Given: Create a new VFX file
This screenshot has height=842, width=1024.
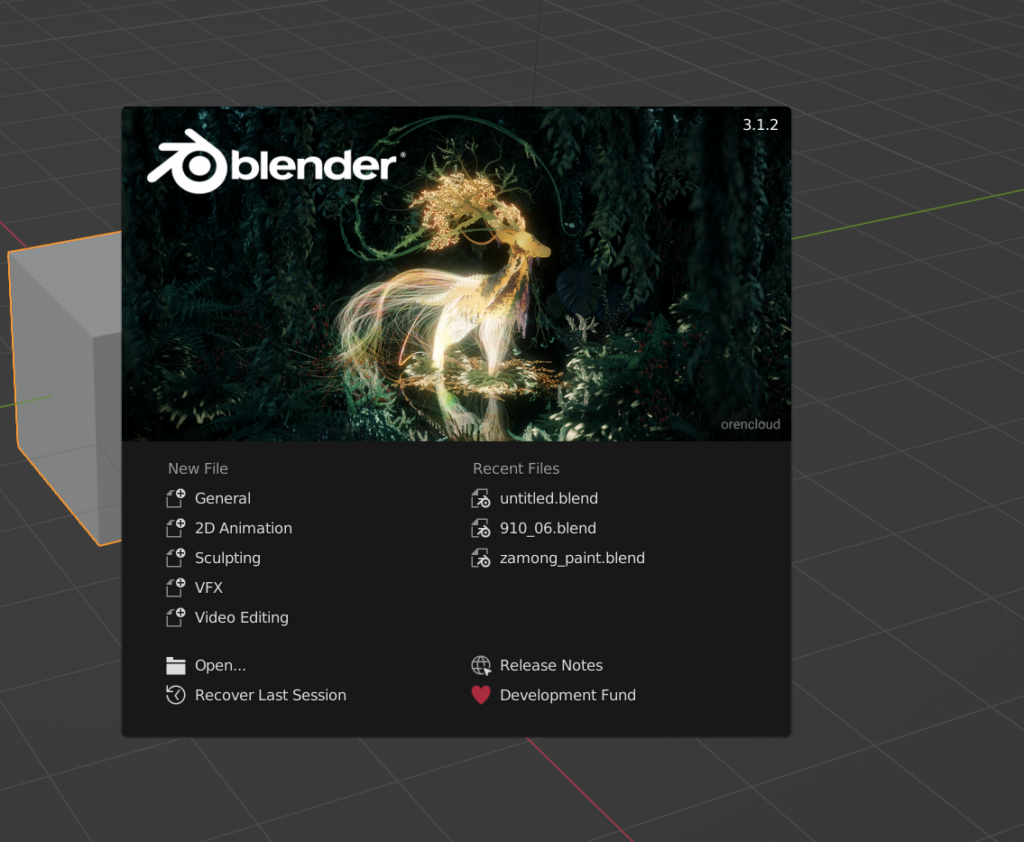Looking at the screenshot, I should pos(209,588).
